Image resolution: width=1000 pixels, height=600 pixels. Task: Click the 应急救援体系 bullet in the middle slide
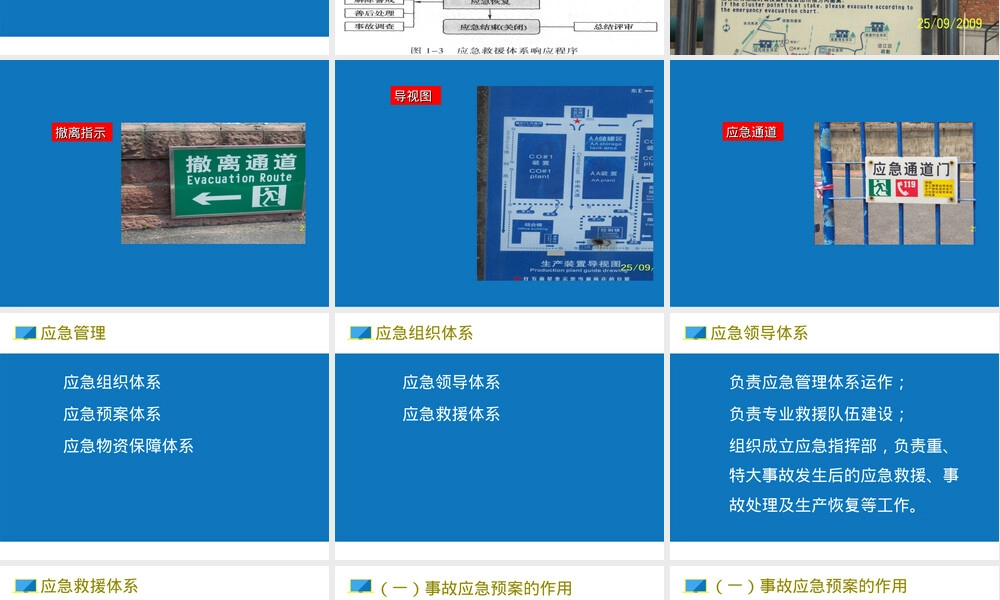[451, 414]
